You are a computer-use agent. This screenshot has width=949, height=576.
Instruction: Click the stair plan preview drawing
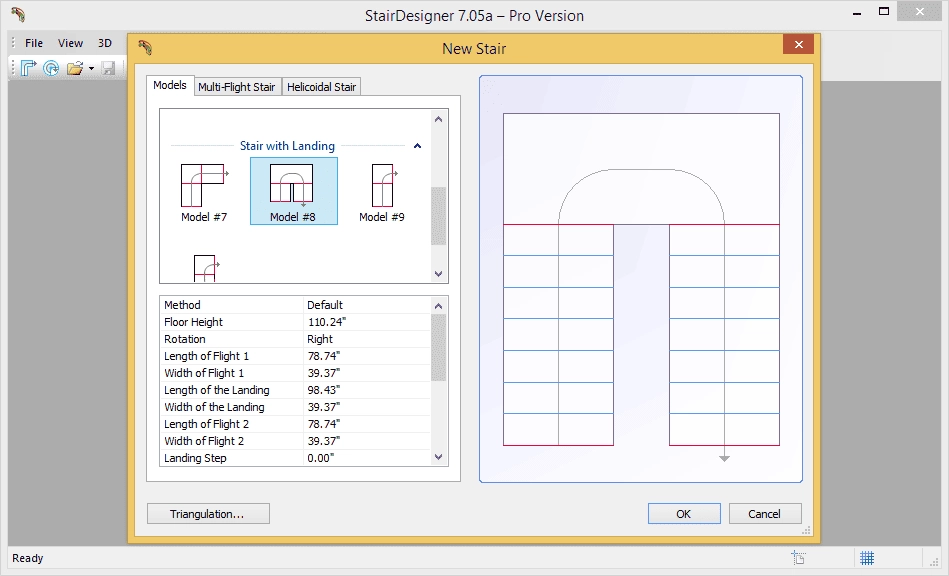[x=641, y=279]
